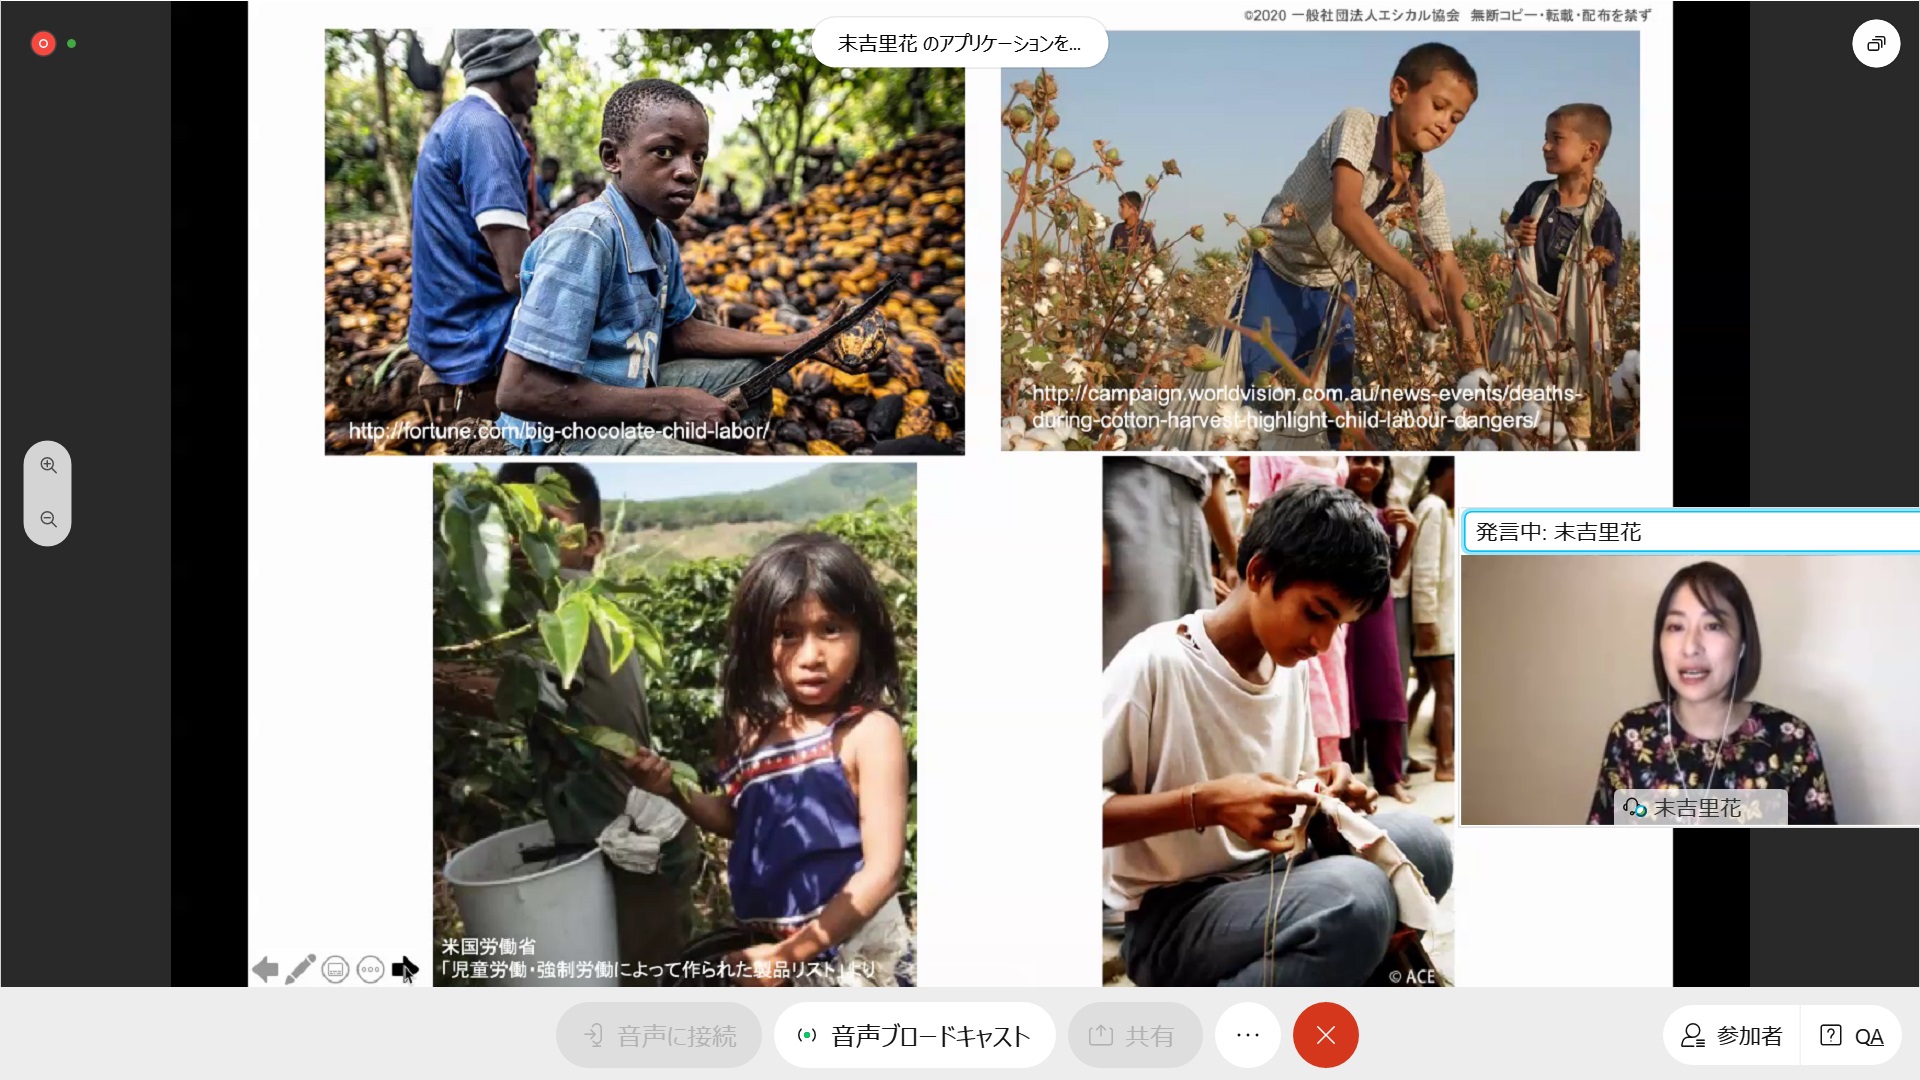Screen dimensions: 1920x1080
Task: Click the green connection status dot
Action: click(72, 44)
